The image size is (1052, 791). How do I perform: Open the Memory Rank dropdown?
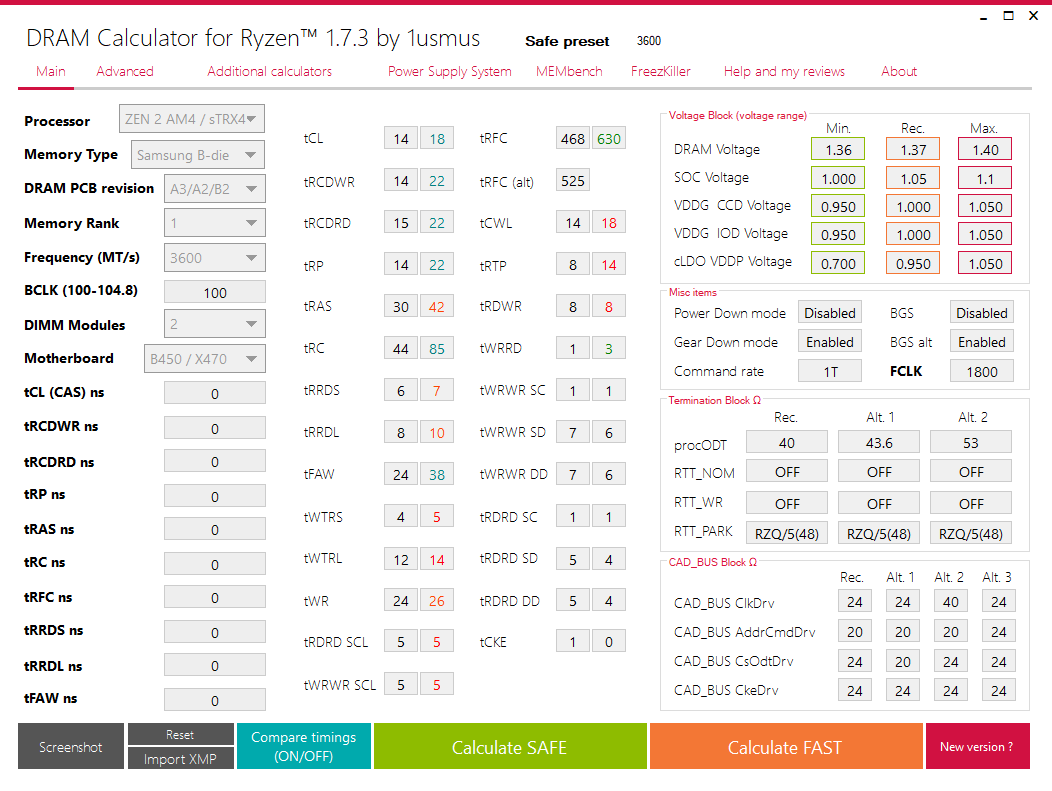coord(214,223)
